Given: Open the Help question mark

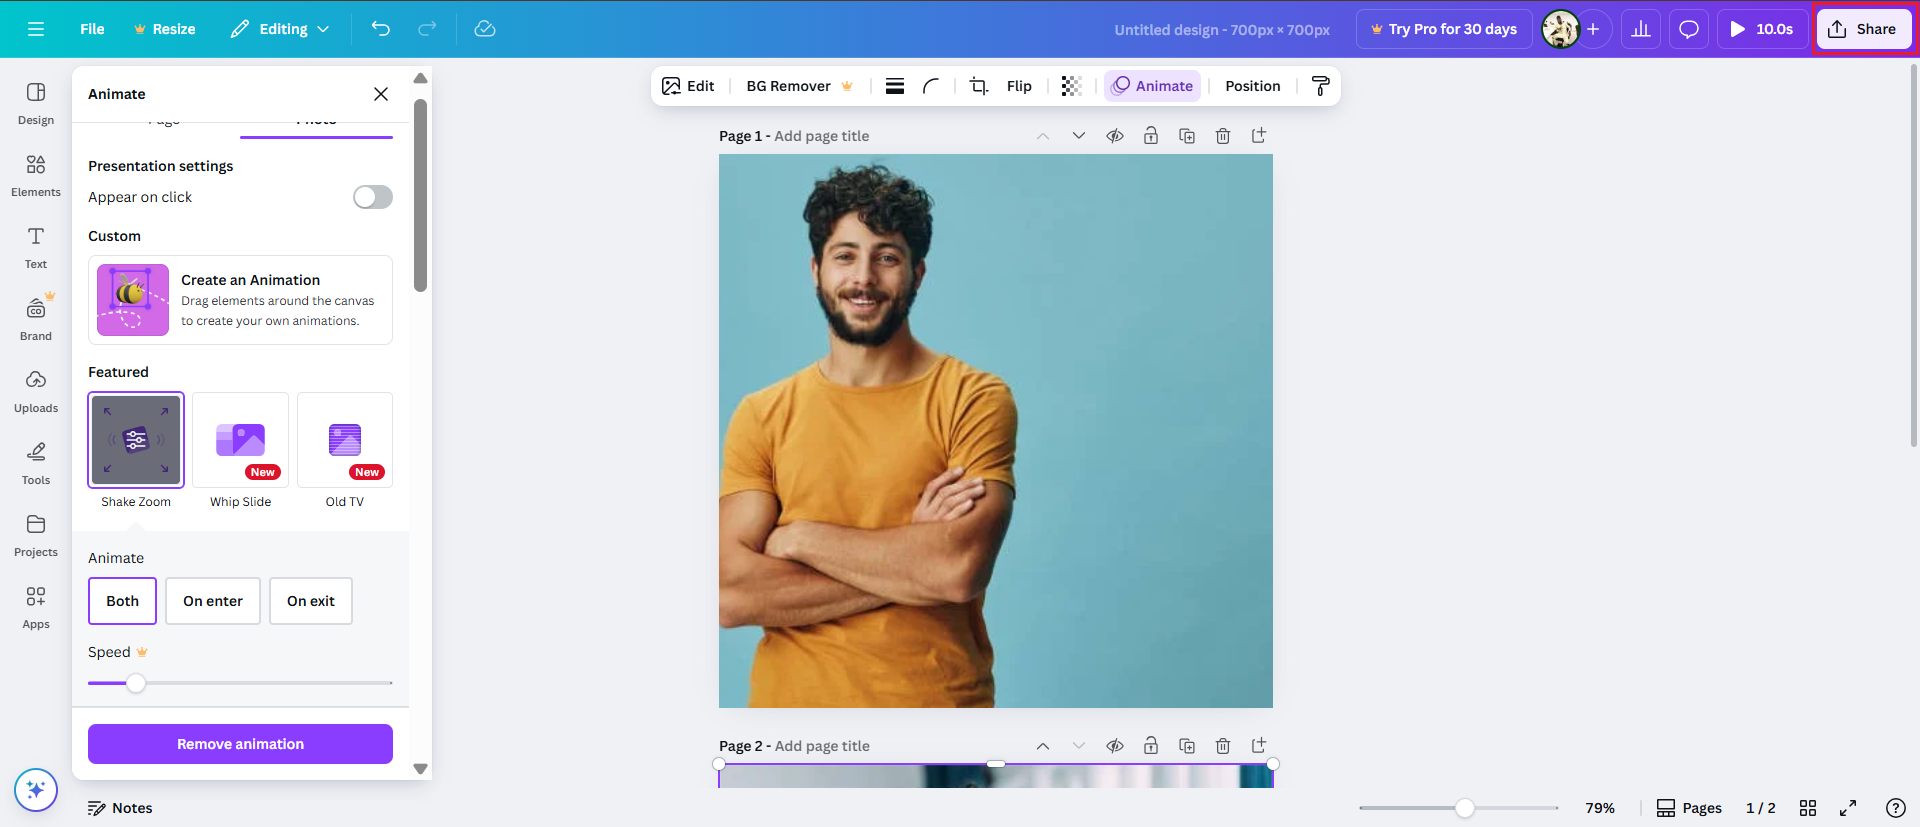Looking at the screenshot, I should 1895,808.
